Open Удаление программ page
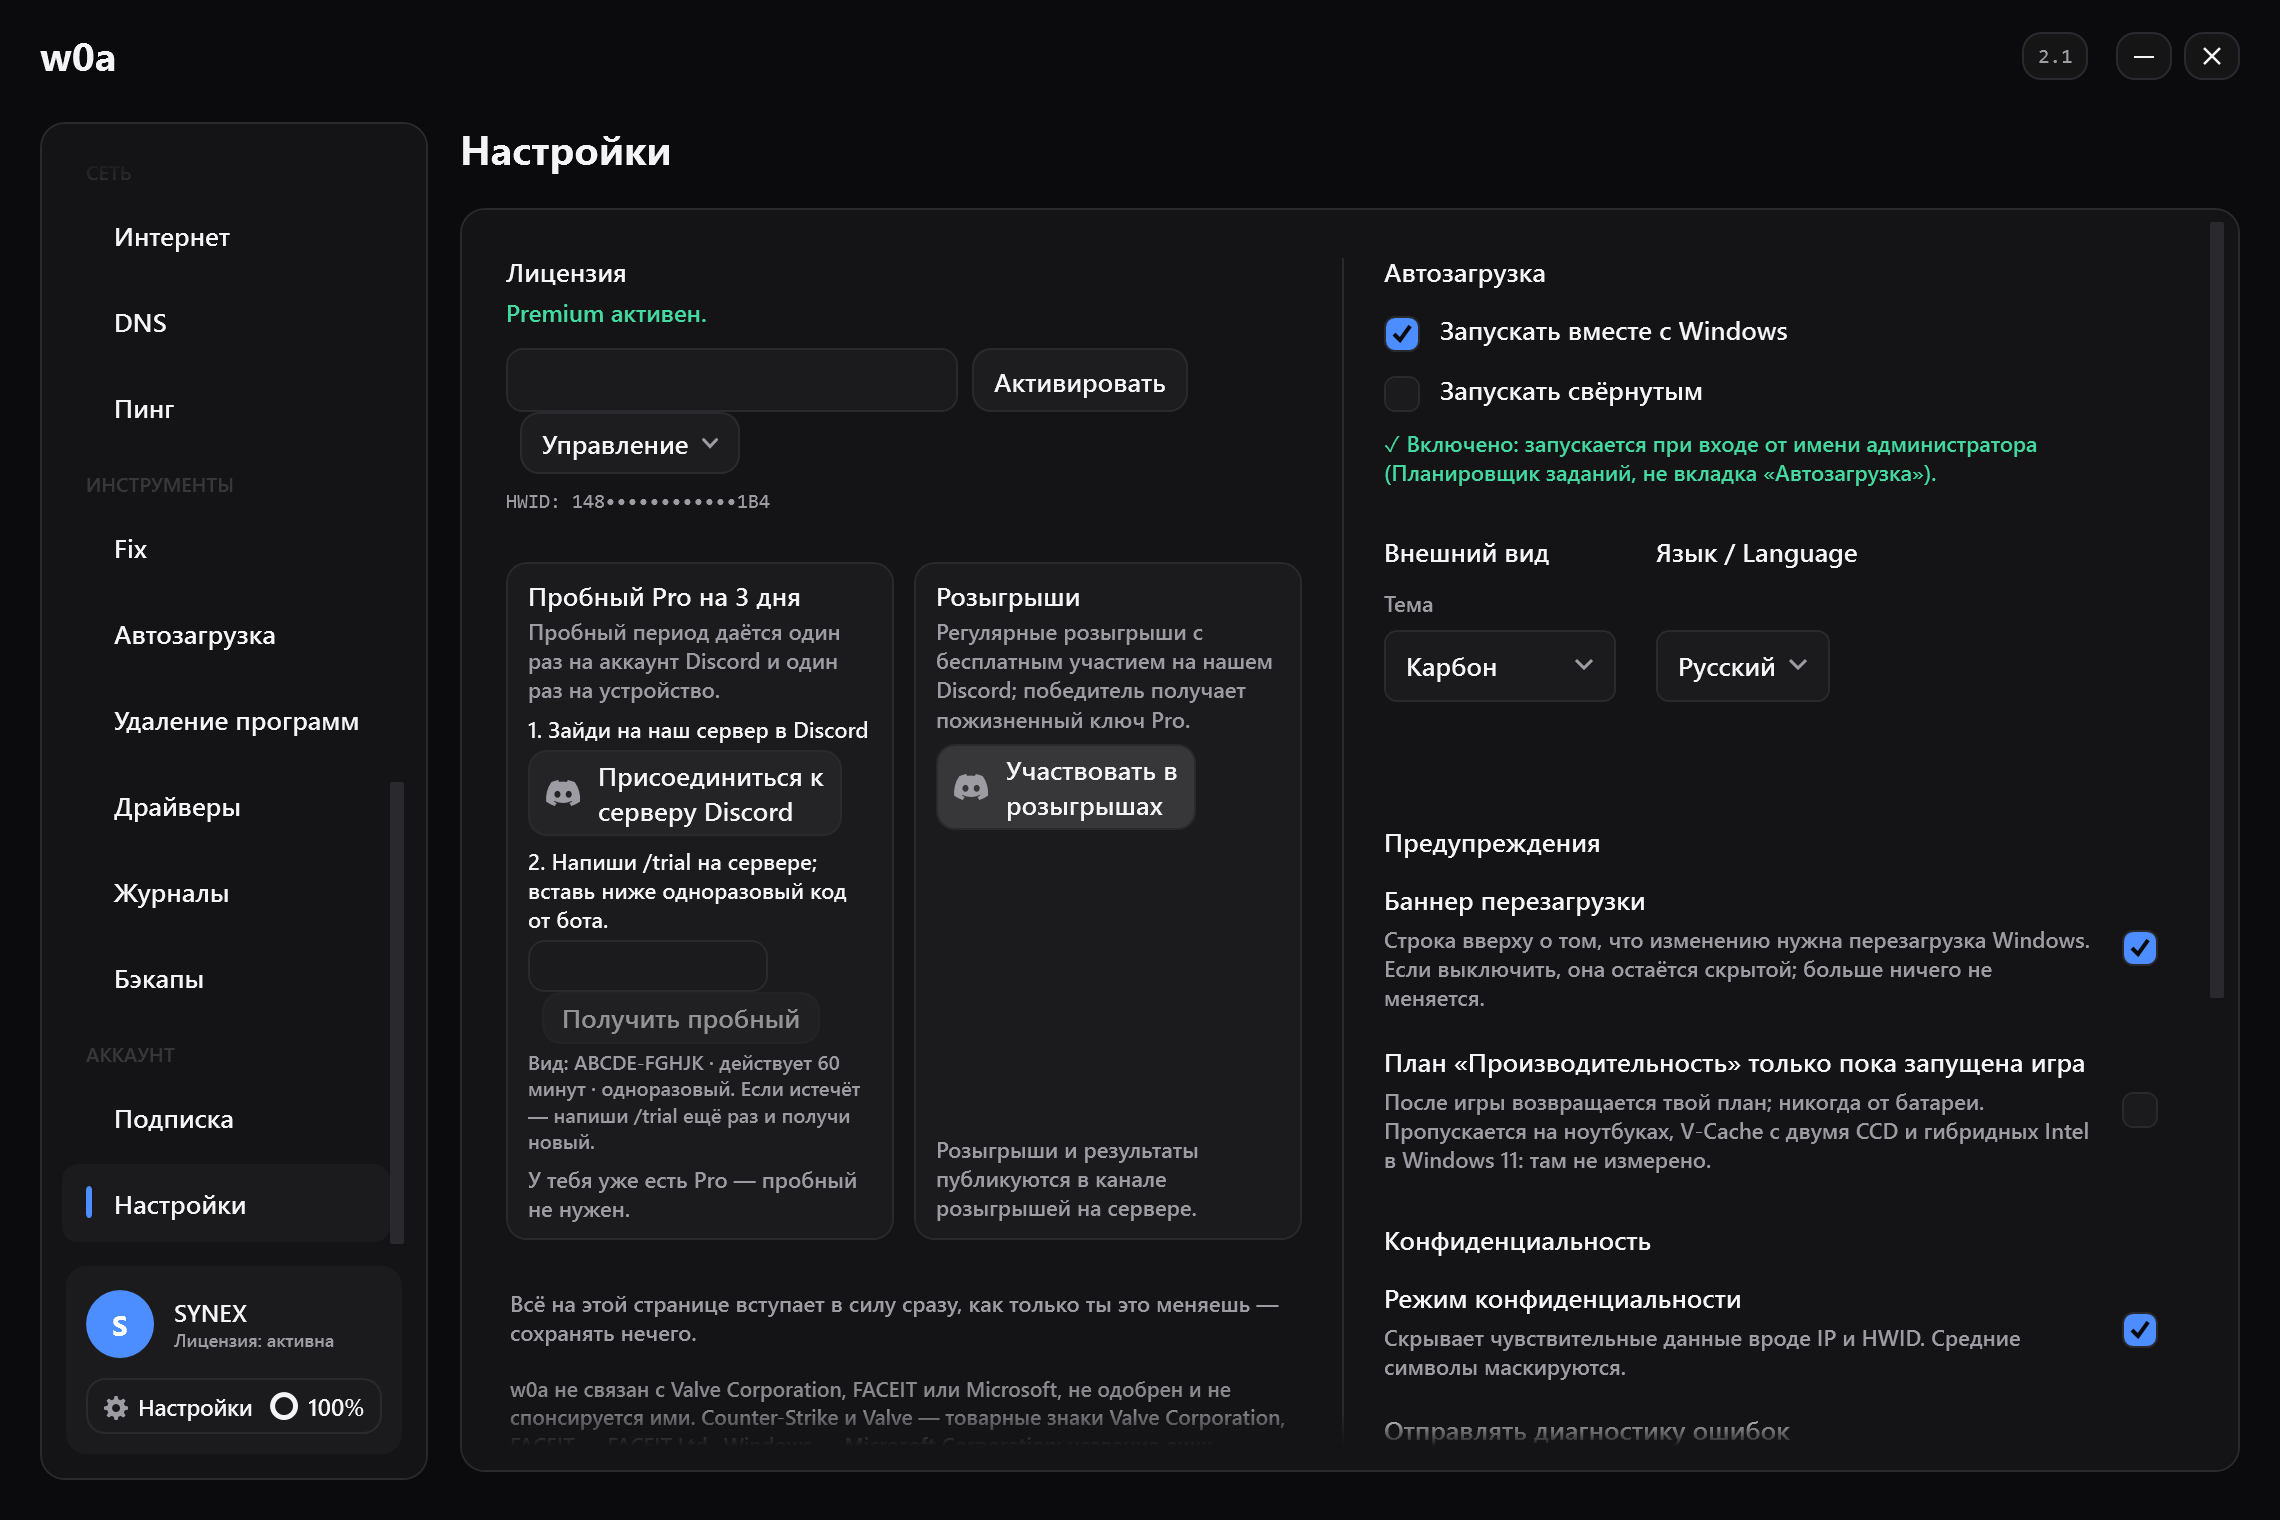Viewport: 2280px width, 1520px height. point(225,721)
